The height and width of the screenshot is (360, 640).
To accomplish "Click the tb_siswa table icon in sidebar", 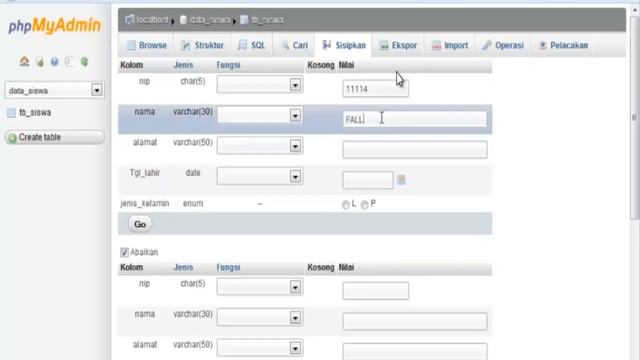I will click(11, 113).
